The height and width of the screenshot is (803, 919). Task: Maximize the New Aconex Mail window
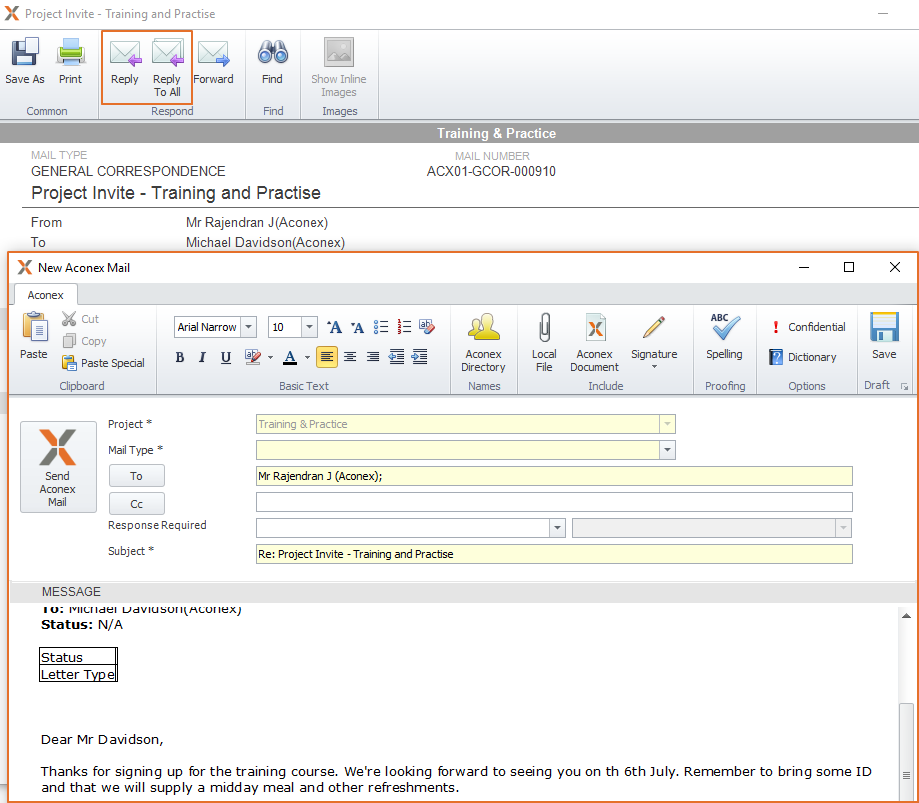click(x=849, y=267)
